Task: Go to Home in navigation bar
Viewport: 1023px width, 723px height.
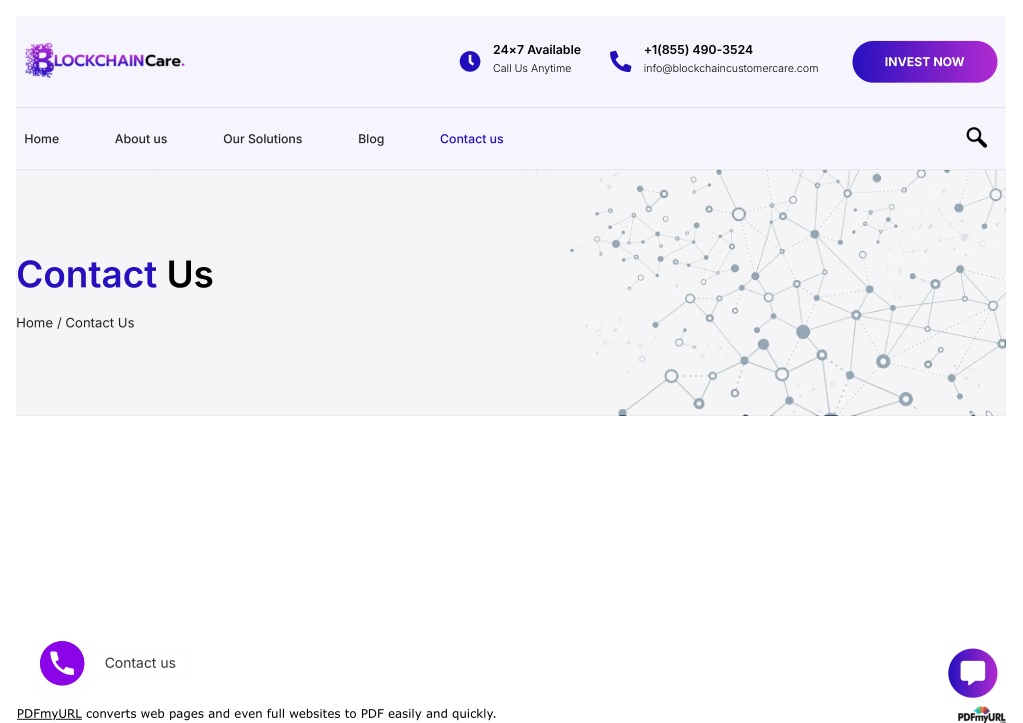Action: 42,139
